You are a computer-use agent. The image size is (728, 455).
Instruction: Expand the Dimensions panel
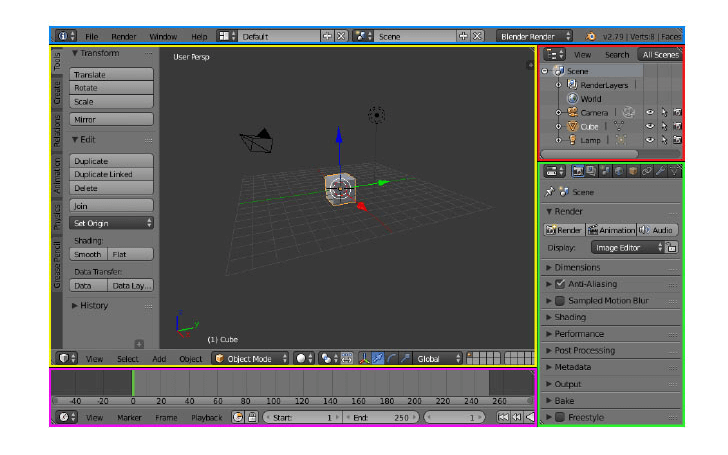(578, 268)
